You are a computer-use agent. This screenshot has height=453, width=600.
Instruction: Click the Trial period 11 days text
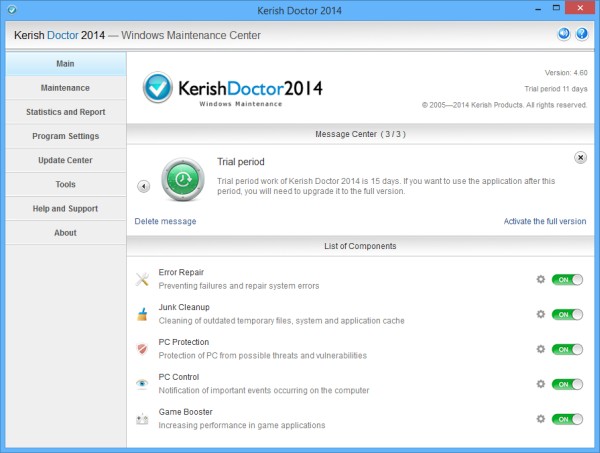[556, 89]
